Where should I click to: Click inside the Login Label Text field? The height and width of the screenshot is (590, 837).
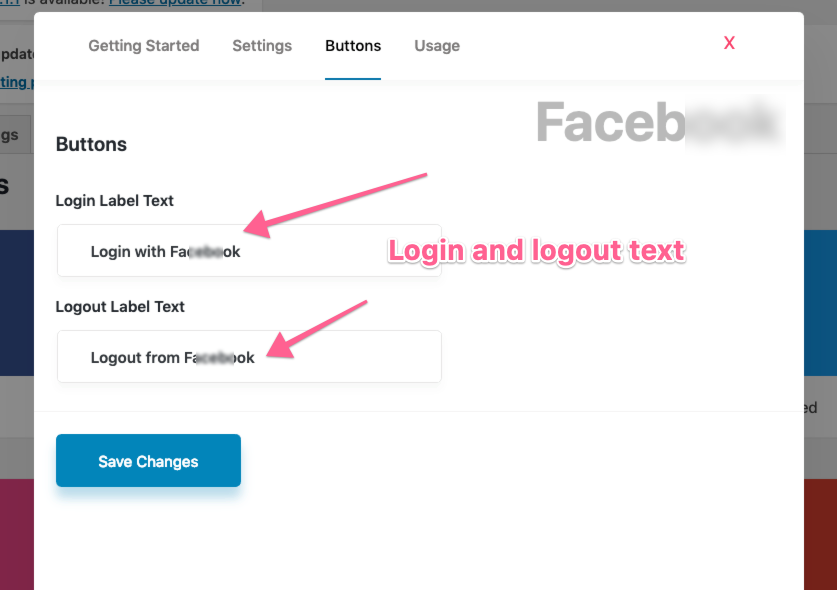pyautogui.click(x=249, y=251)
